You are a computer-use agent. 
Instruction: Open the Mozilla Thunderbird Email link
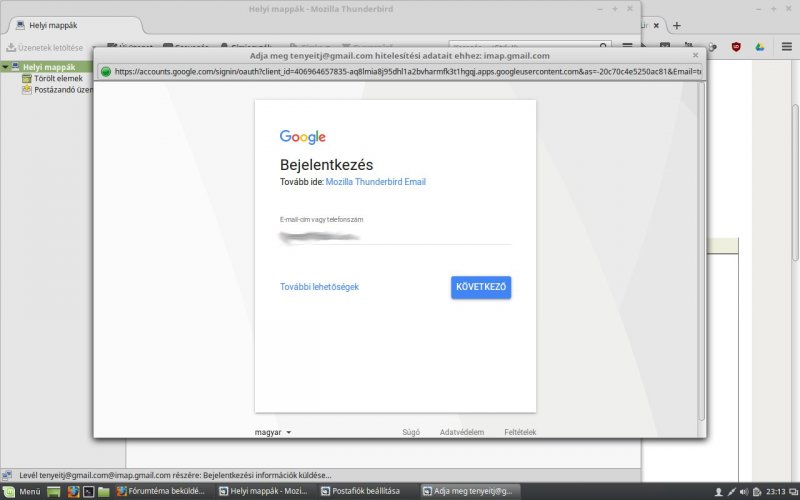click(x=376, y=182)
